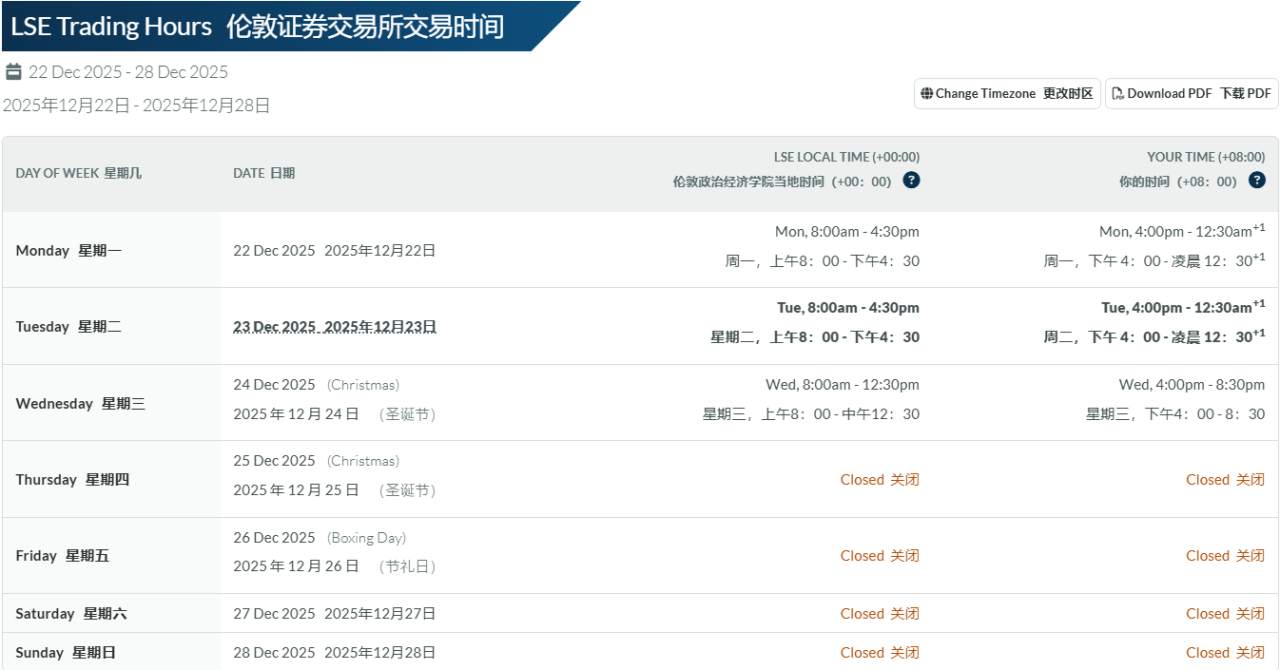
Task: Click '星期三，下午4：00 - 8：30' your time text
Action: click(x=1175, y=414)
